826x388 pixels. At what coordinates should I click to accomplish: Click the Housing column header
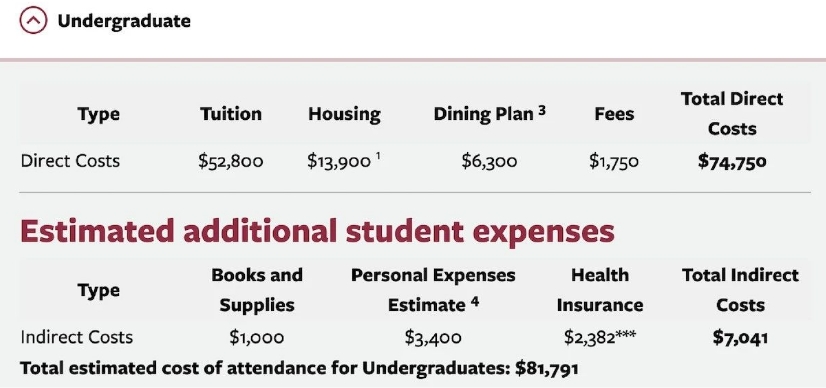click(345, 114)
